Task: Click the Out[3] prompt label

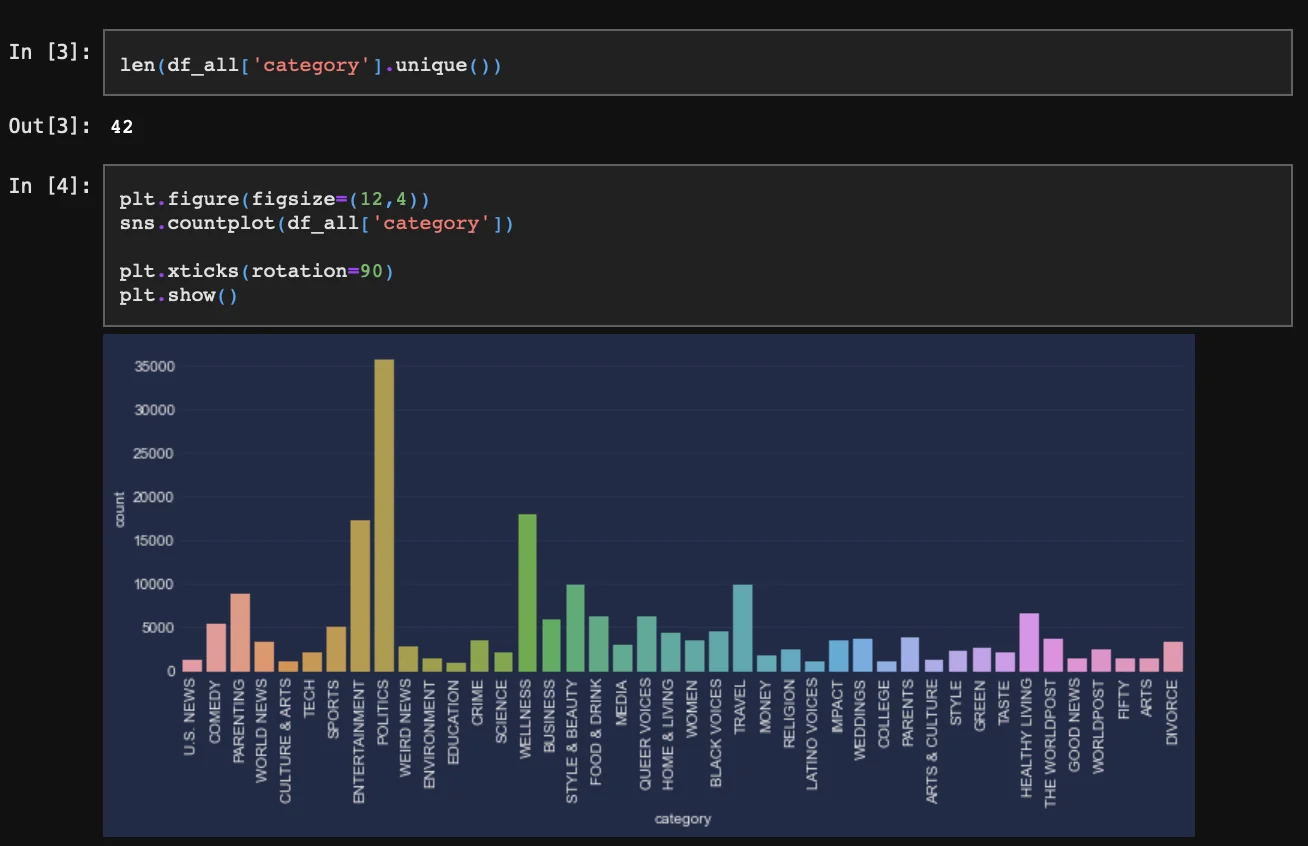Action: [50, 126]
